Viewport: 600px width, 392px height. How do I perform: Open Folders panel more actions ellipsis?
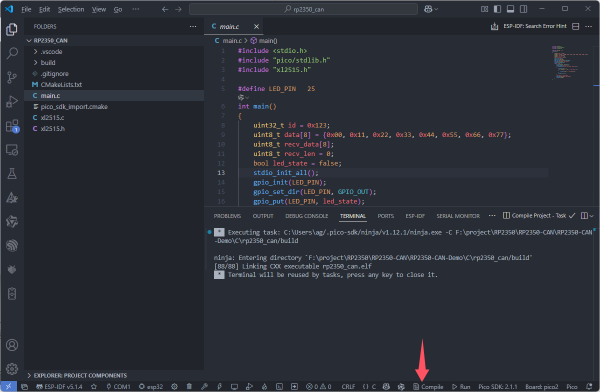click(193, 26)
